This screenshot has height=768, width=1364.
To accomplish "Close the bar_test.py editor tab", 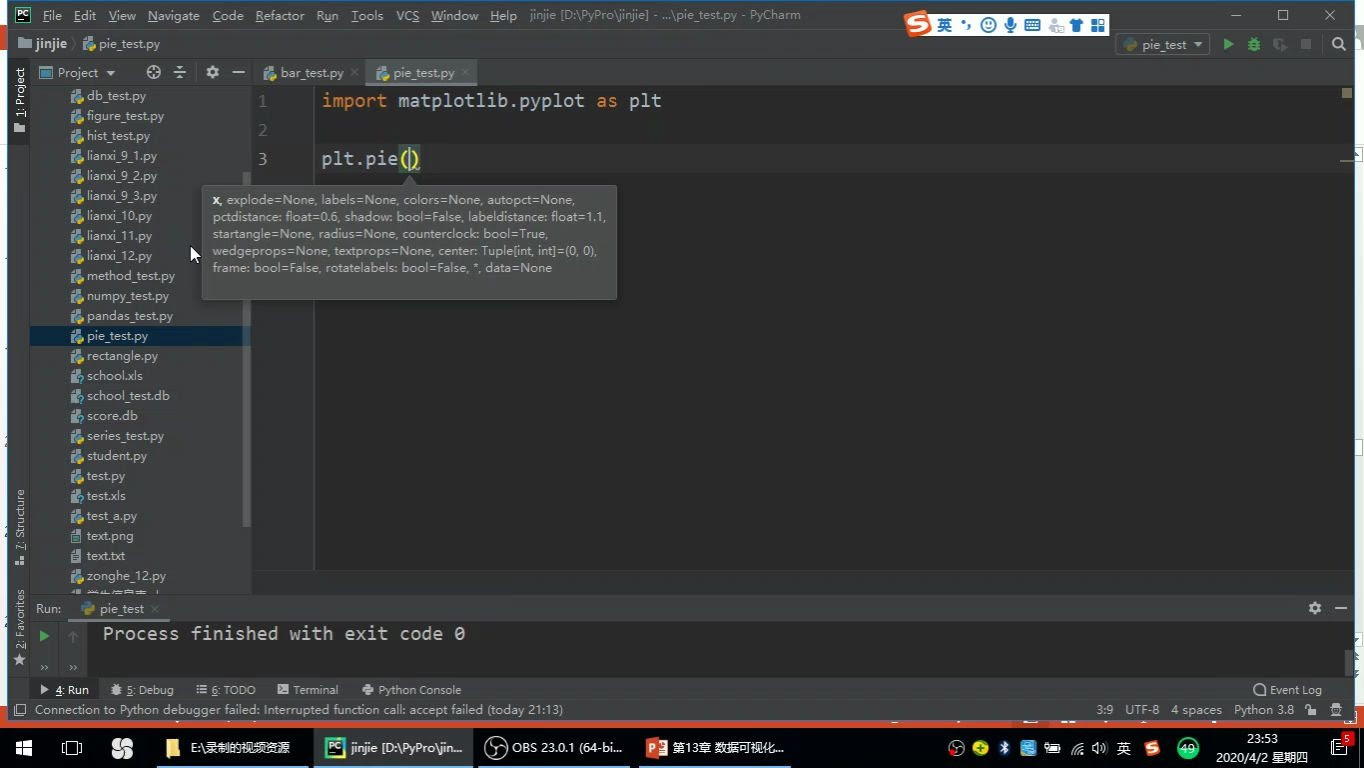I will [354, 73].
